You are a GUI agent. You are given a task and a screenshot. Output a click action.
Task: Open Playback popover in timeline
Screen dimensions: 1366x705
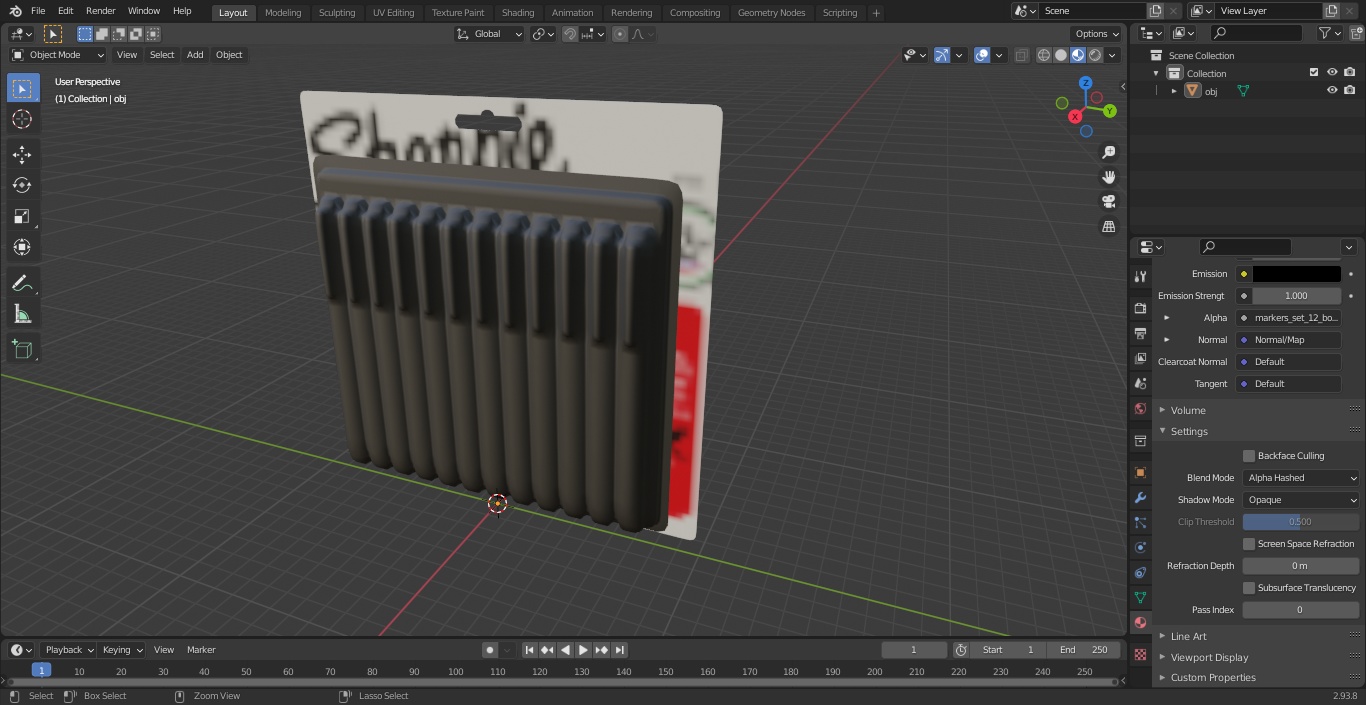coord(70,650)
